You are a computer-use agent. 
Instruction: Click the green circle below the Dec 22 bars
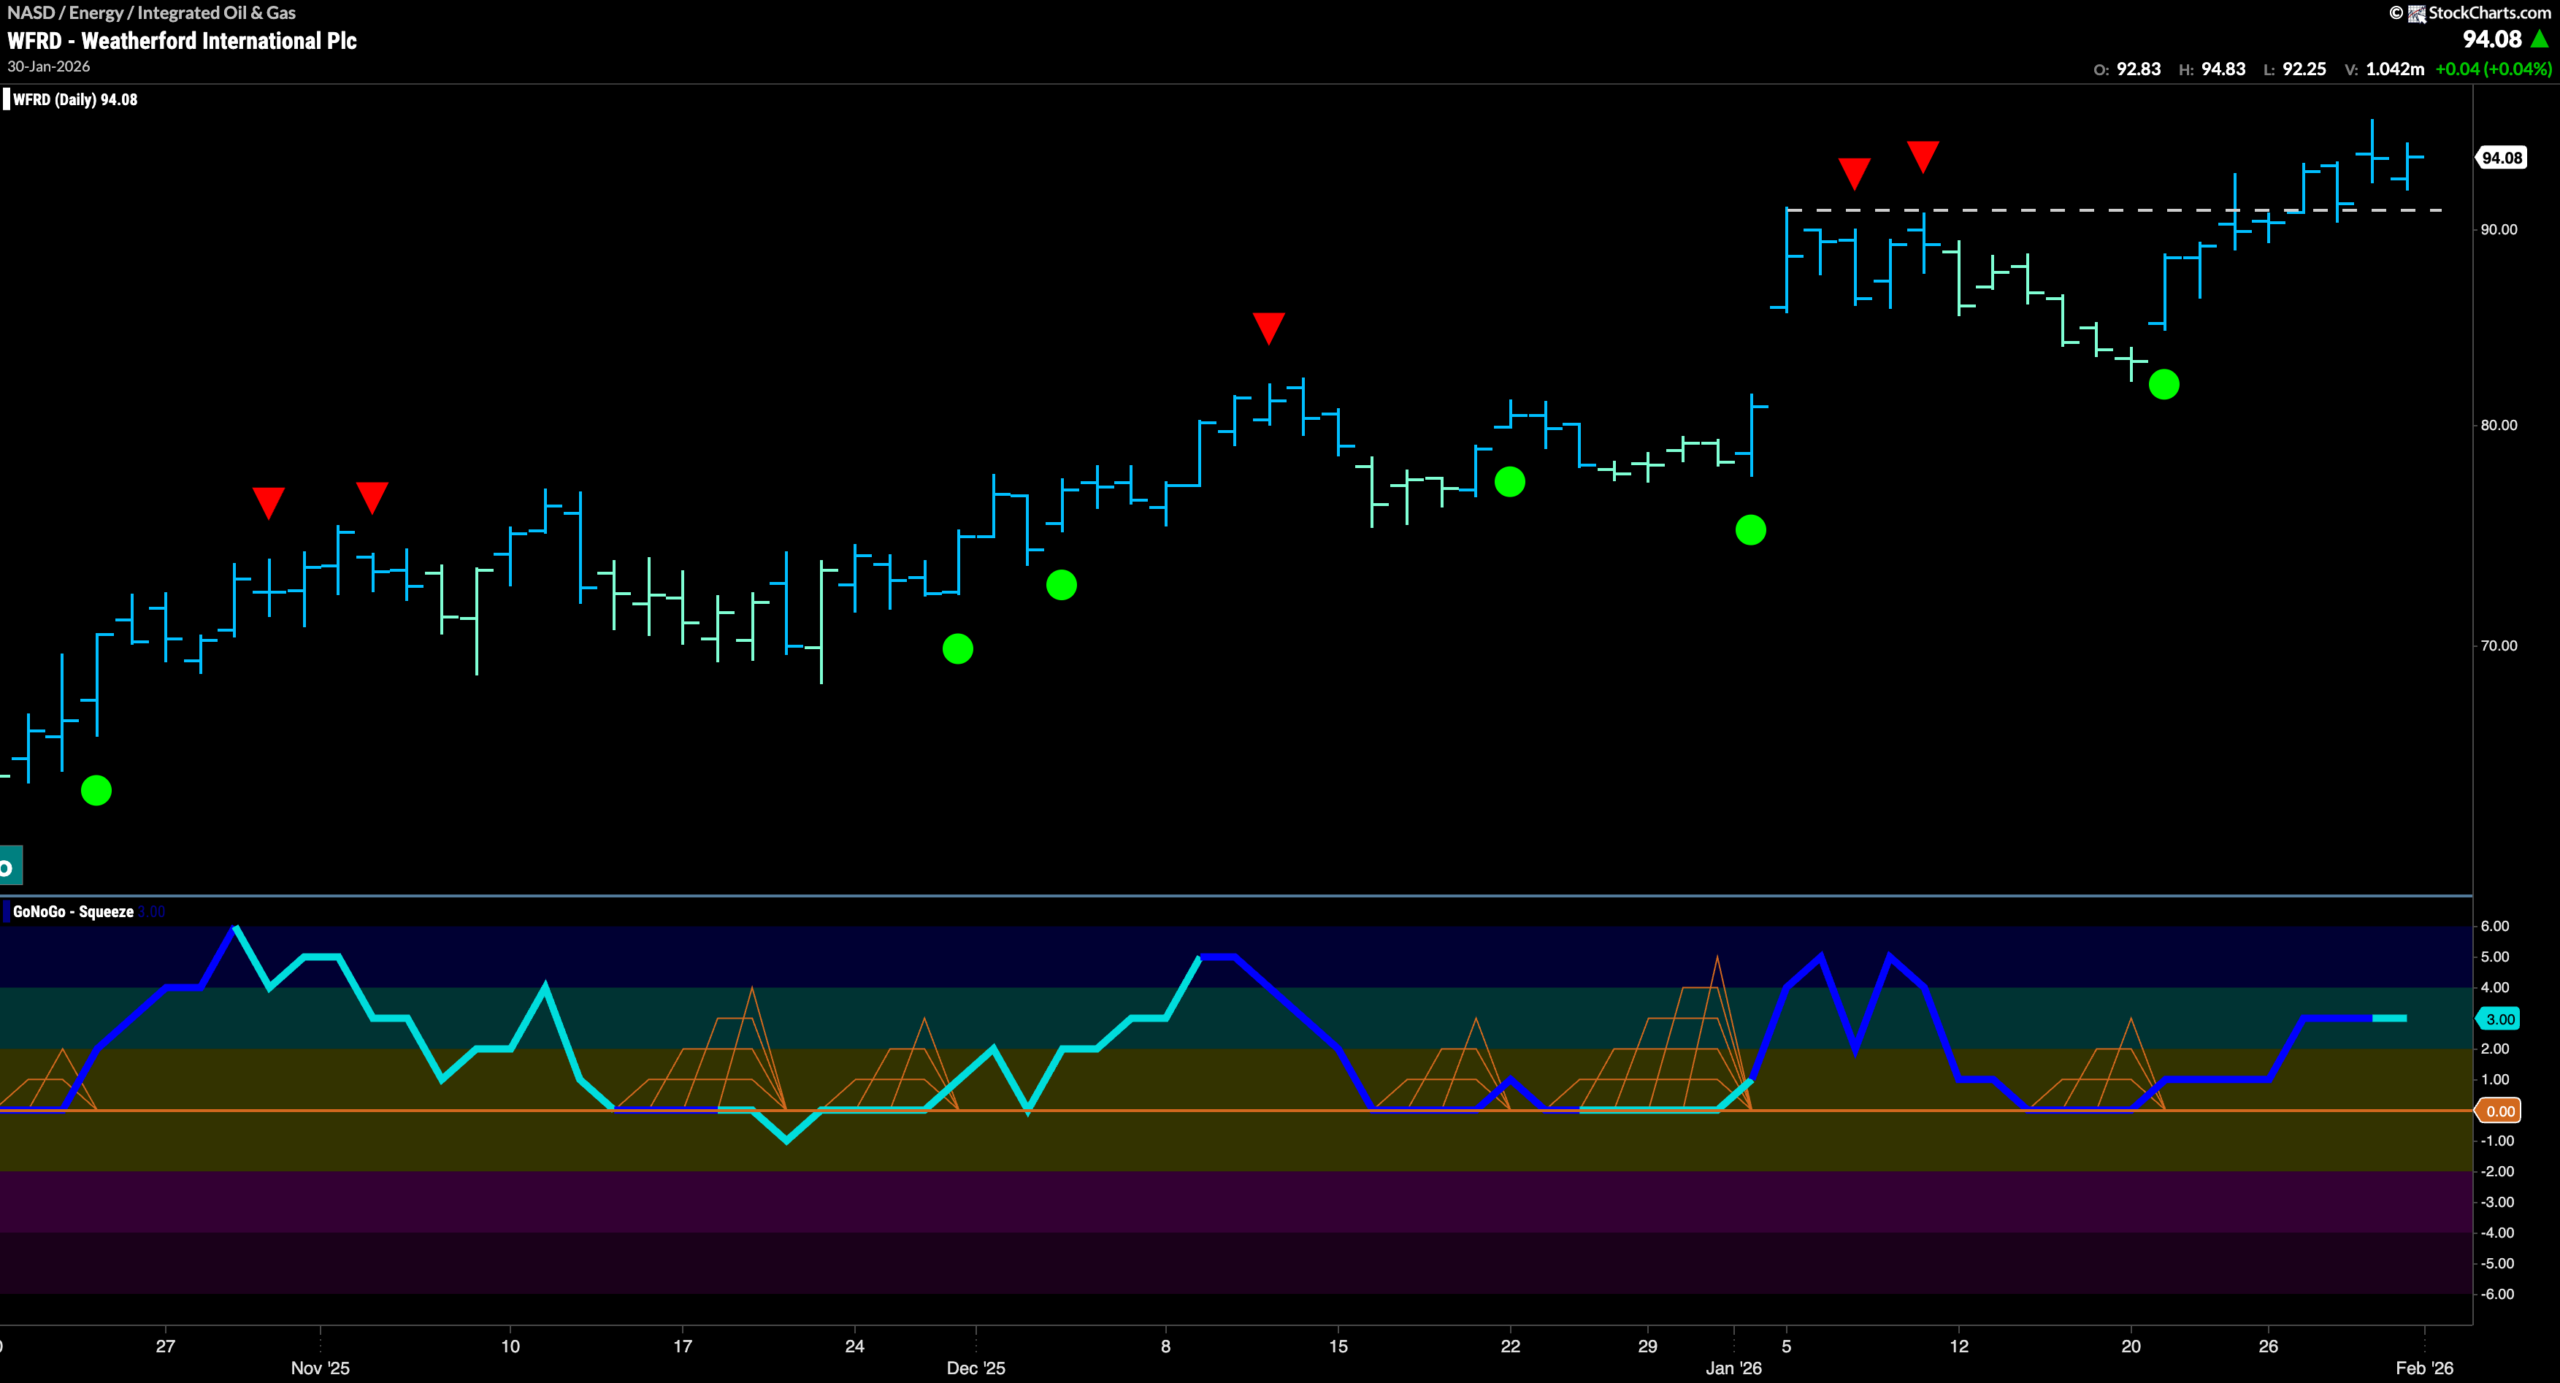1510,482
